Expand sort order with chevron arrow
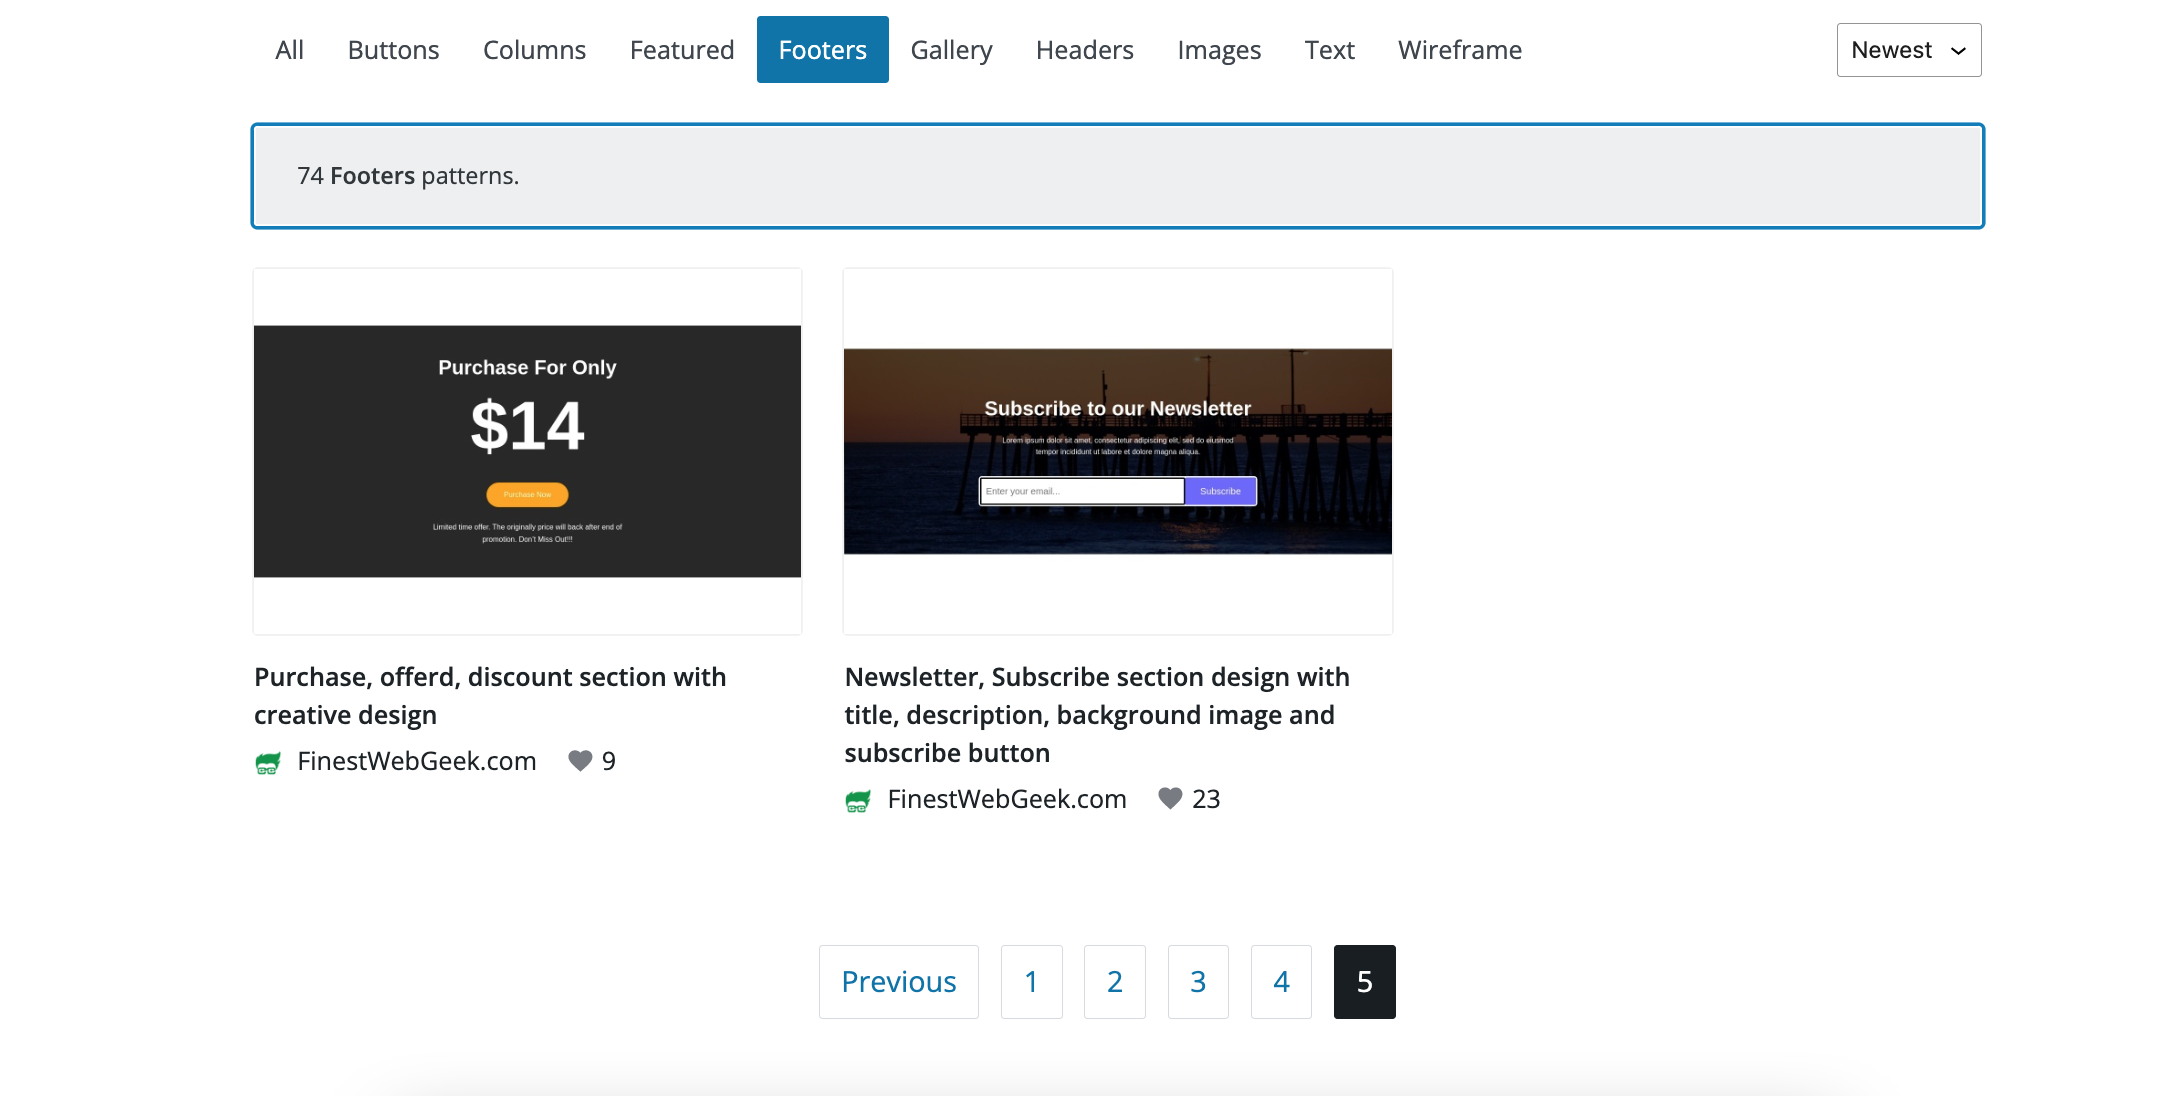 point(1957,49)
